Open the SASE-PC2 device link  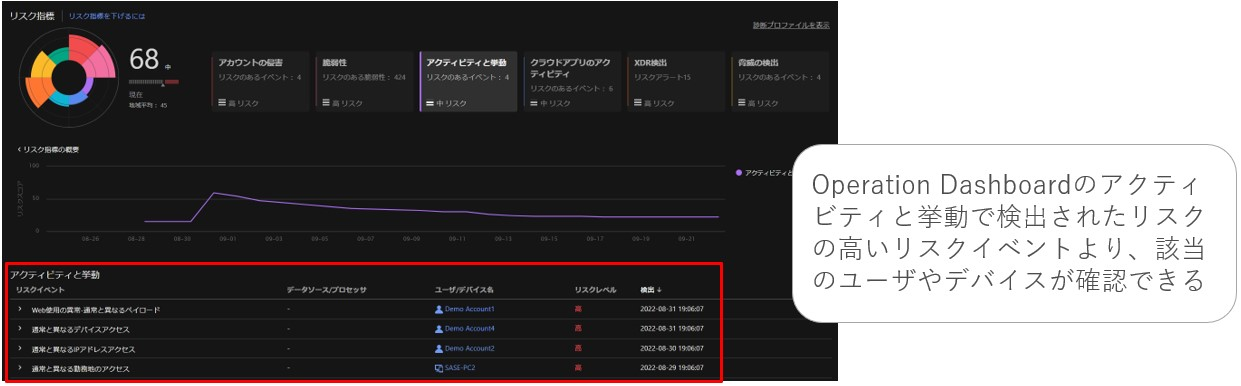[459, 368]
